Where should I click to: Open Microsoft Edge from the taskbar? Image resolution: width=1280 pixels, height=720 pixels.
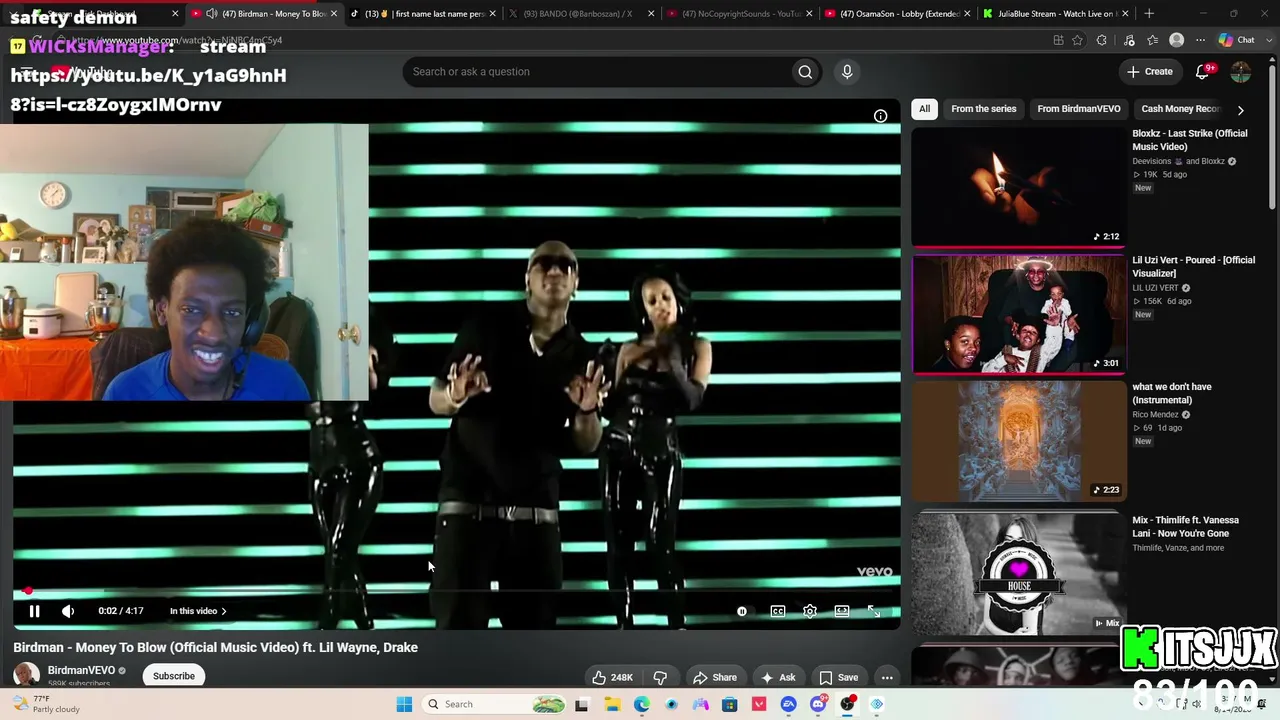(x=641, y=704)
